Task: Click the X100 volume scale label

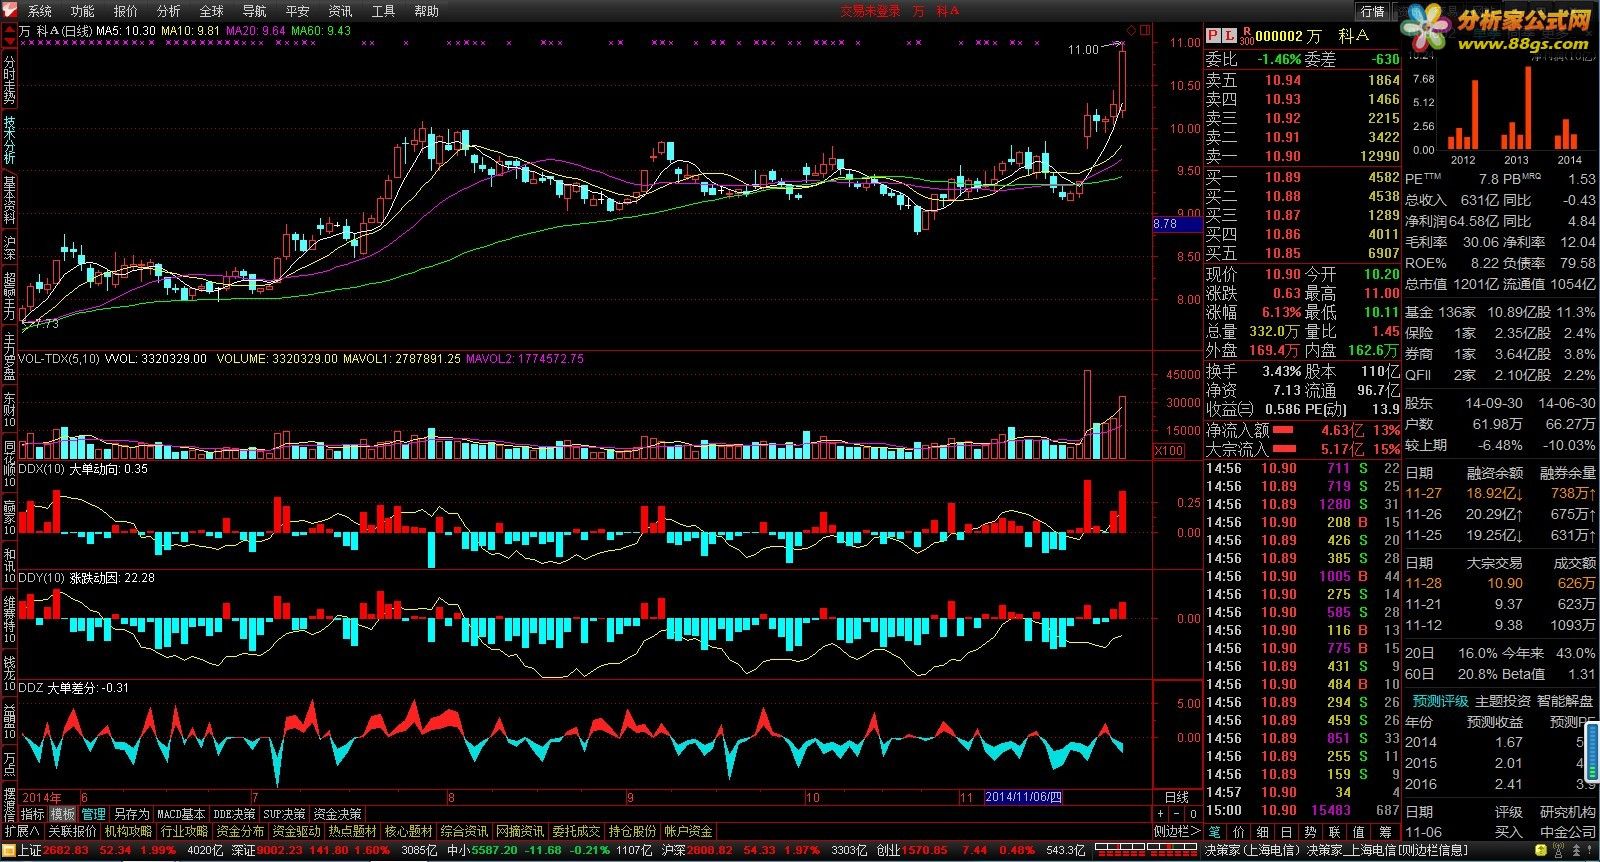Action: click(1168, 451)
